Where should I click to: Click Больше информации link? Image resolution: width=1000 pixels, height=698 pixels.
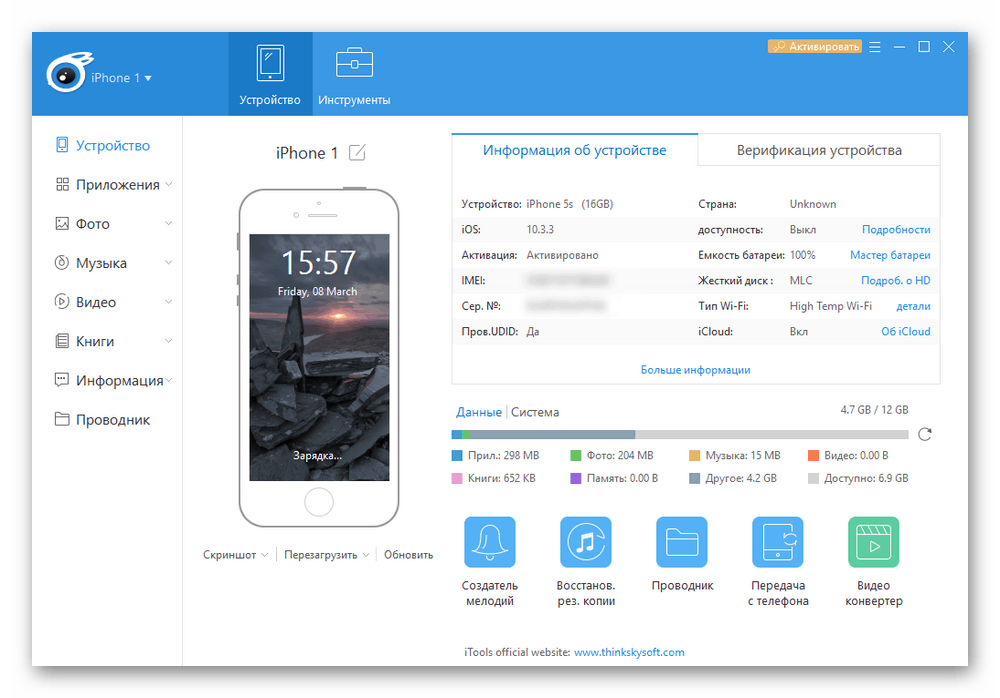[x=696, y=370]
